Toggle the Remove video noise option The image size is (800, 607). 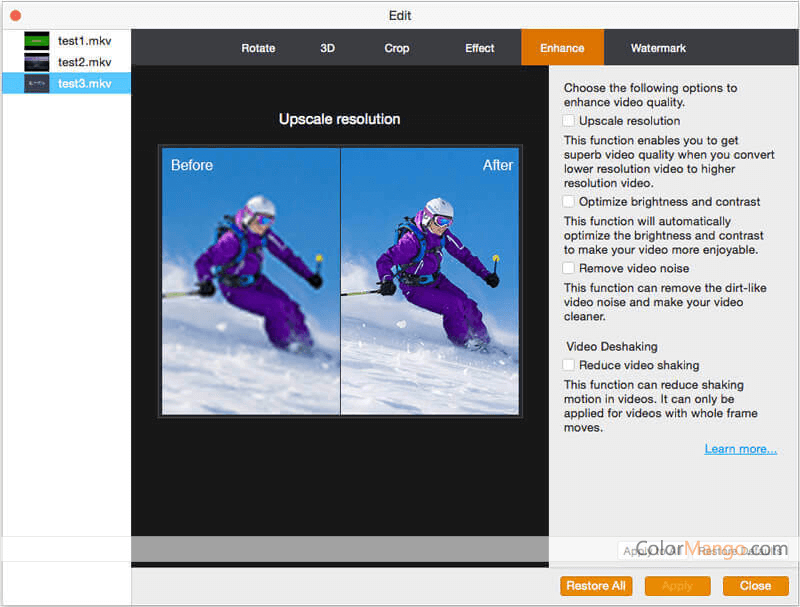(x=569, y=268)
